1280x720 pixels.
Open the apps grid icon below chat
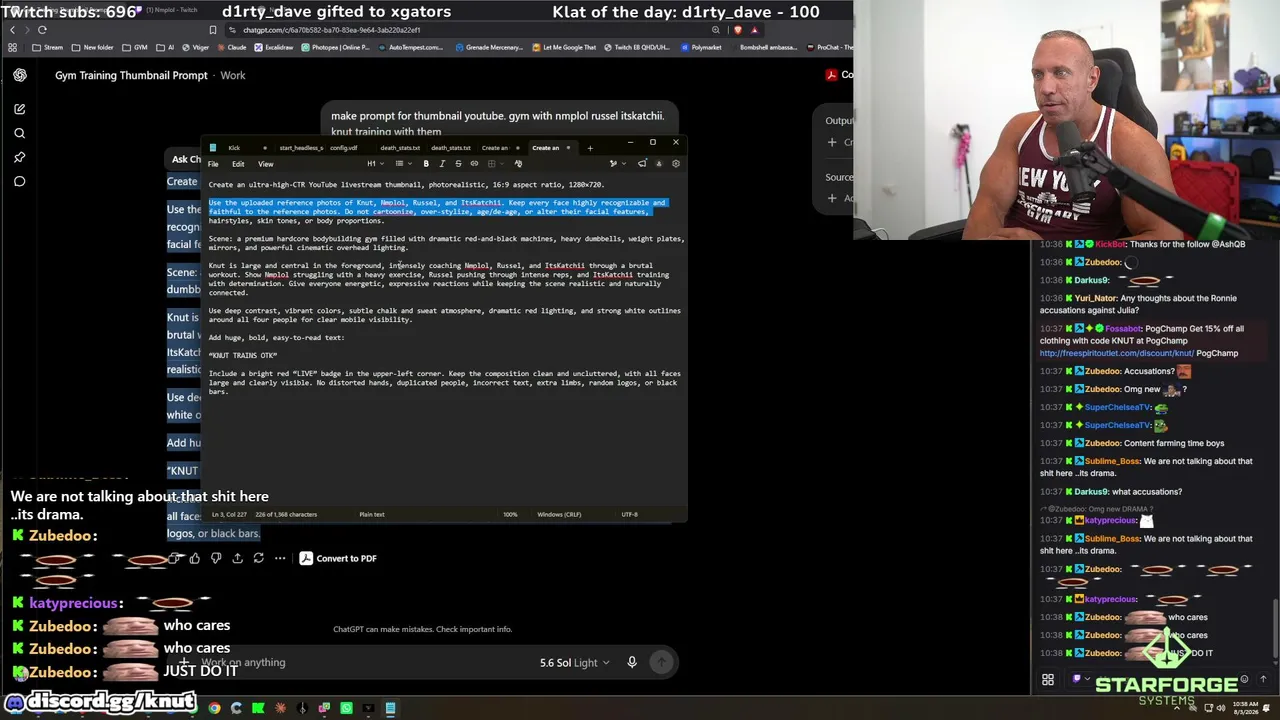pos(1048,680)
